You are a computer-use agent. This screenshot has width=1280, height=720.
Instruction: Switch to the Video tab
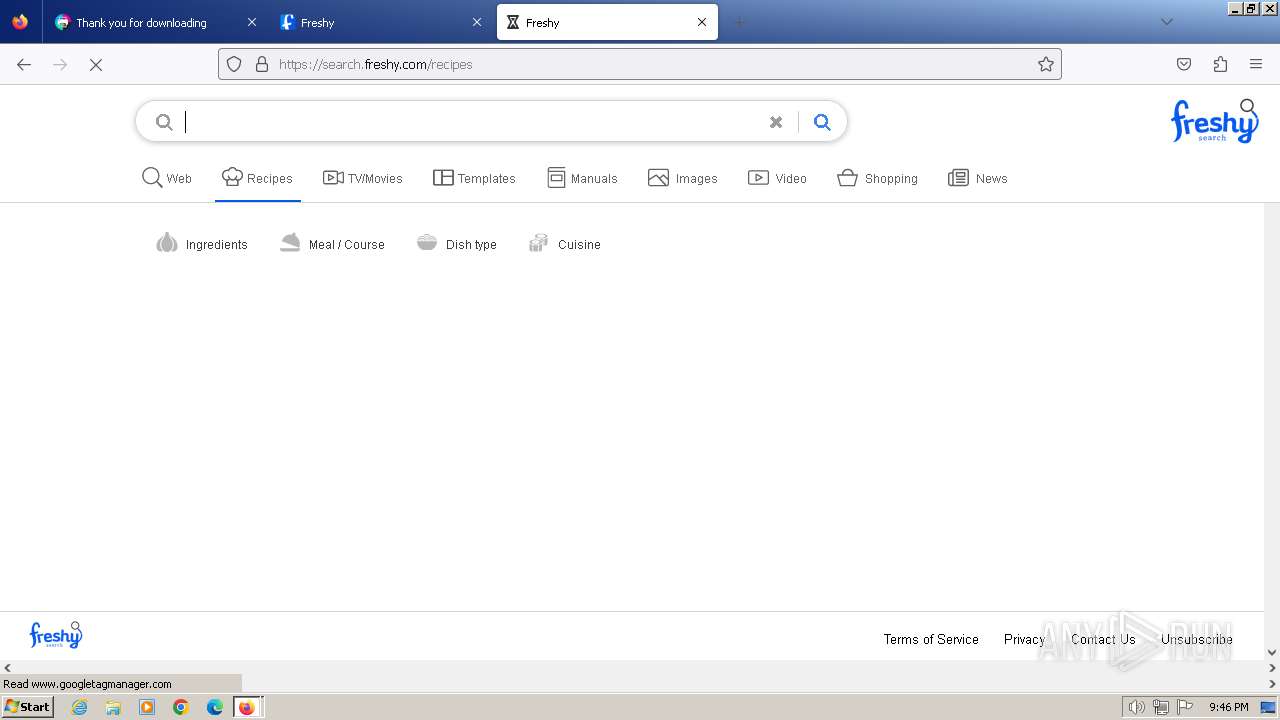pos(777,178)
